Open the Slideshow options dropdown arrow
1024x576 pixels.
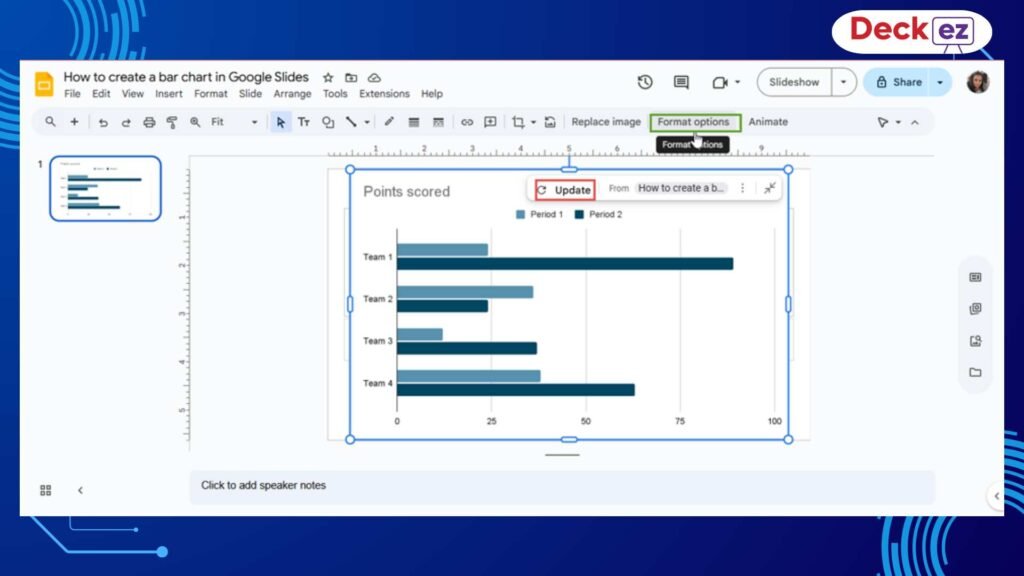(x=843, y=82)
